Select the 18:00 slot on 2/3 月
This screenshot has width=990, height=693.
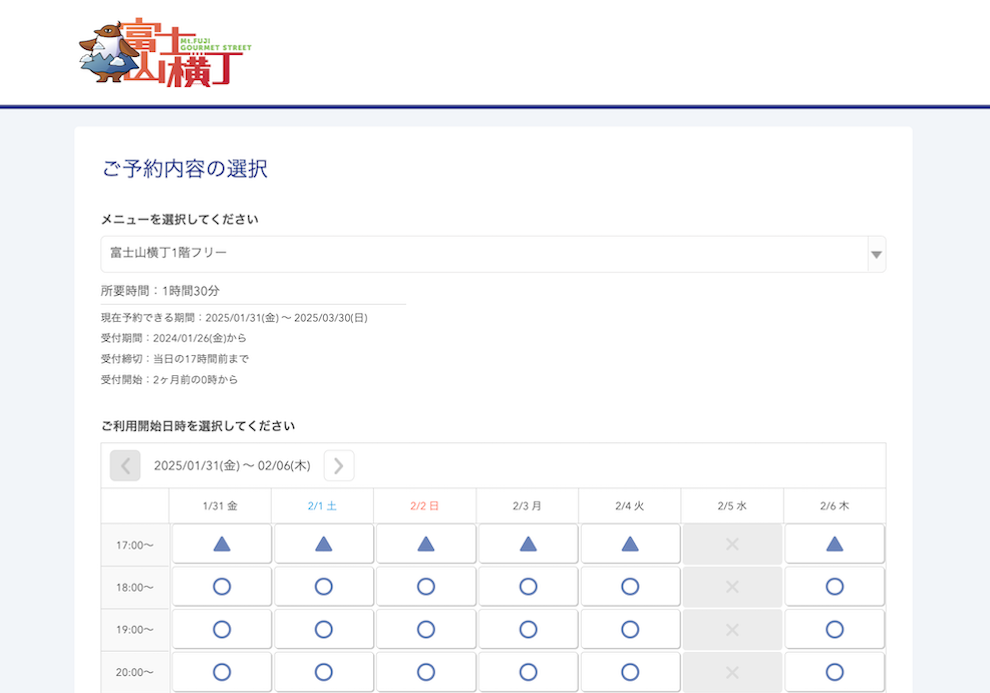click(x=528, y=587)
